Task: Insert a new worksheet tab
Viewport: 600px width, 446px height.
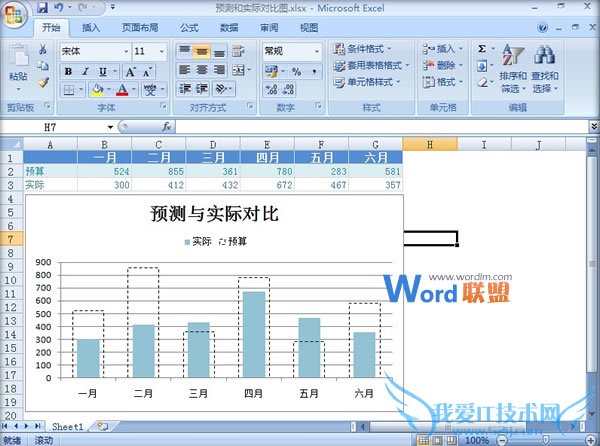Action: pyautogui.click(x=103, y=426)
